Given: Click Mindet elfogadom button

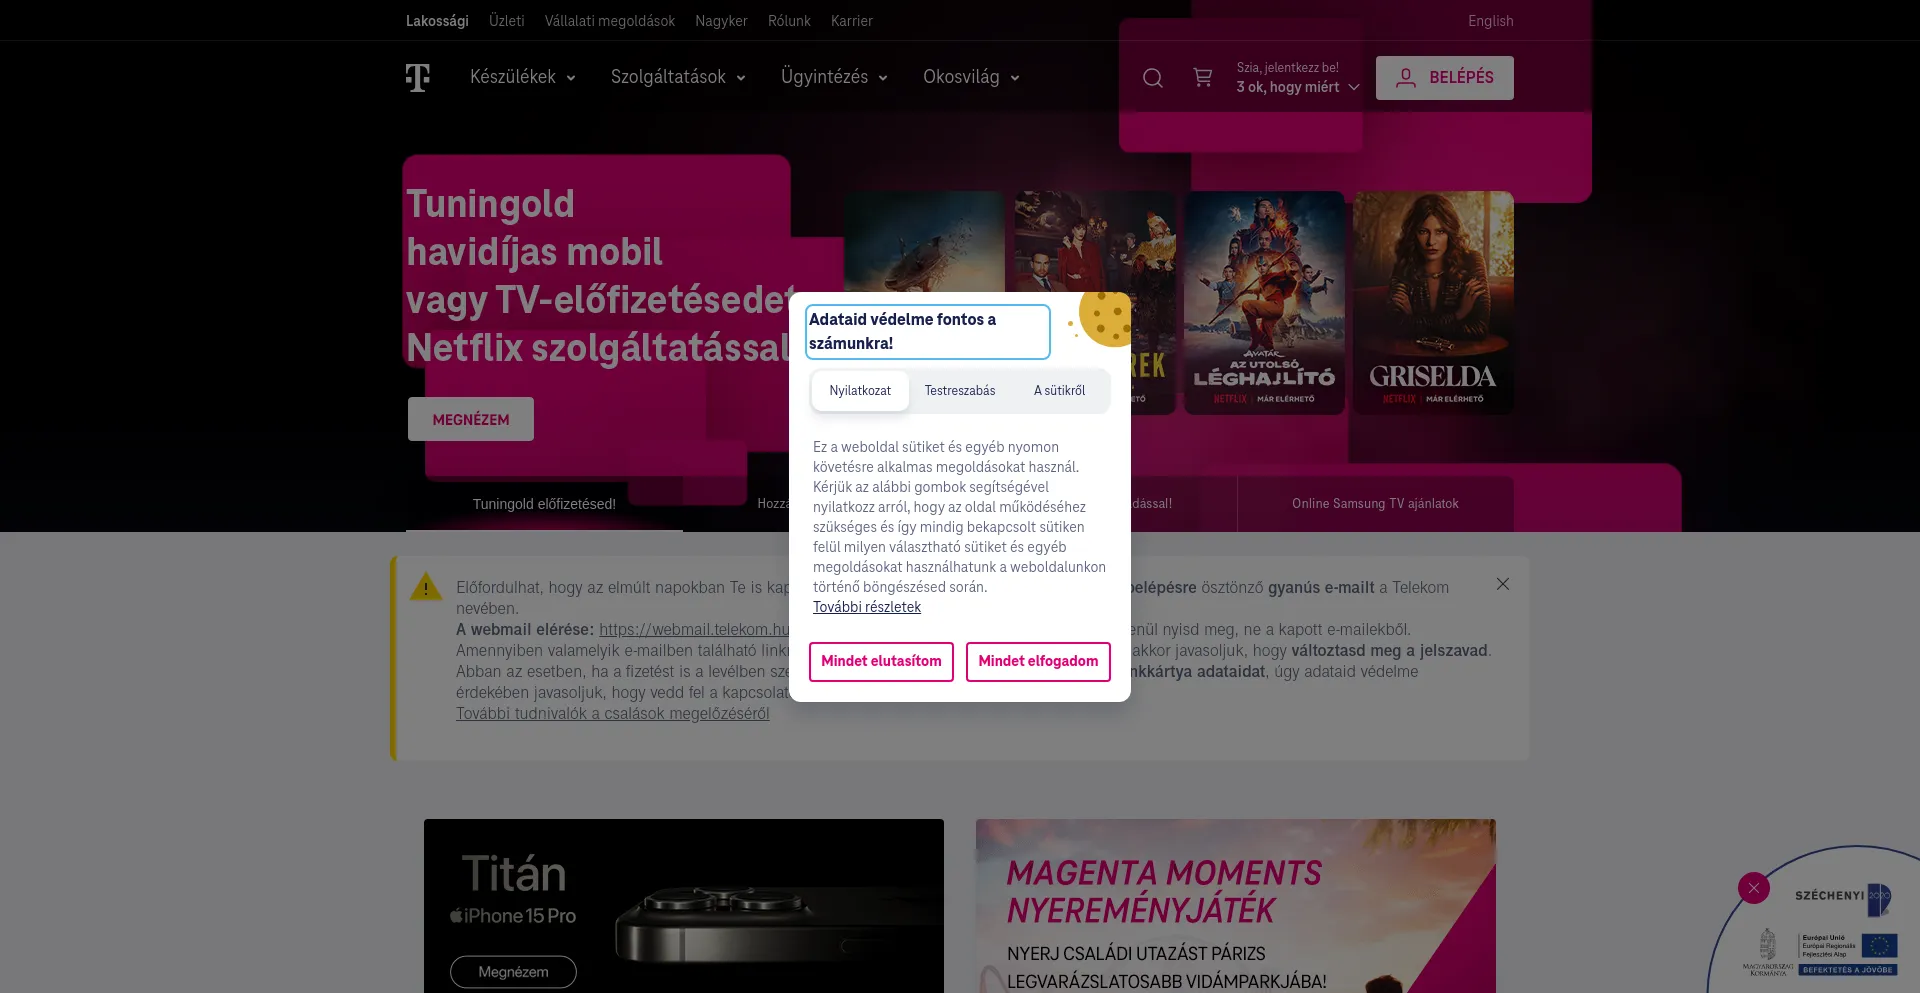Looking at the screenshot, I should [x=1038, y=662].
